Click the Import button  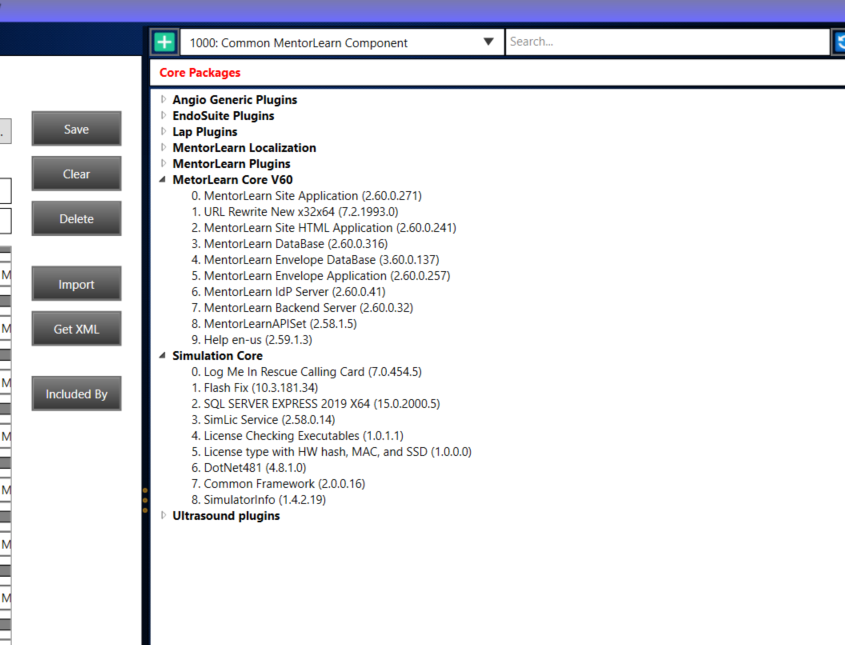77,283
